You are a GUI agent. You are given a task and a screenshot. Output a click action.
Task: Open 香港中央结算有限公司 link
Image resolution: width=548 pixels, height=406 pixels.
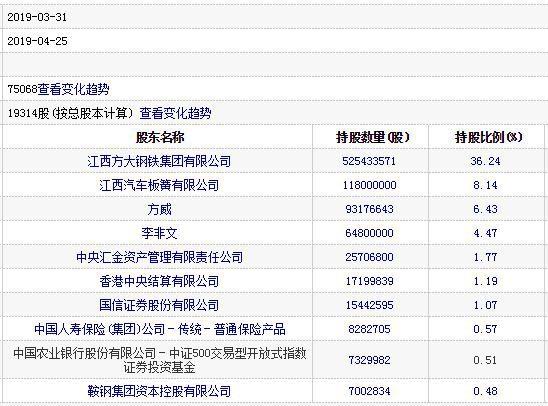tap(159, 281)
